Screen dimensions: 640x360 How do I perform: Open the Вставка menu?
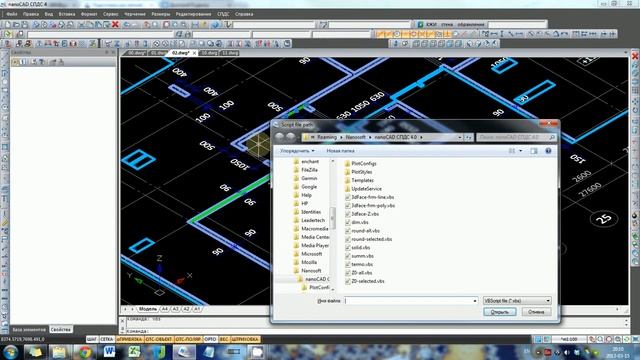click(67, 14)
